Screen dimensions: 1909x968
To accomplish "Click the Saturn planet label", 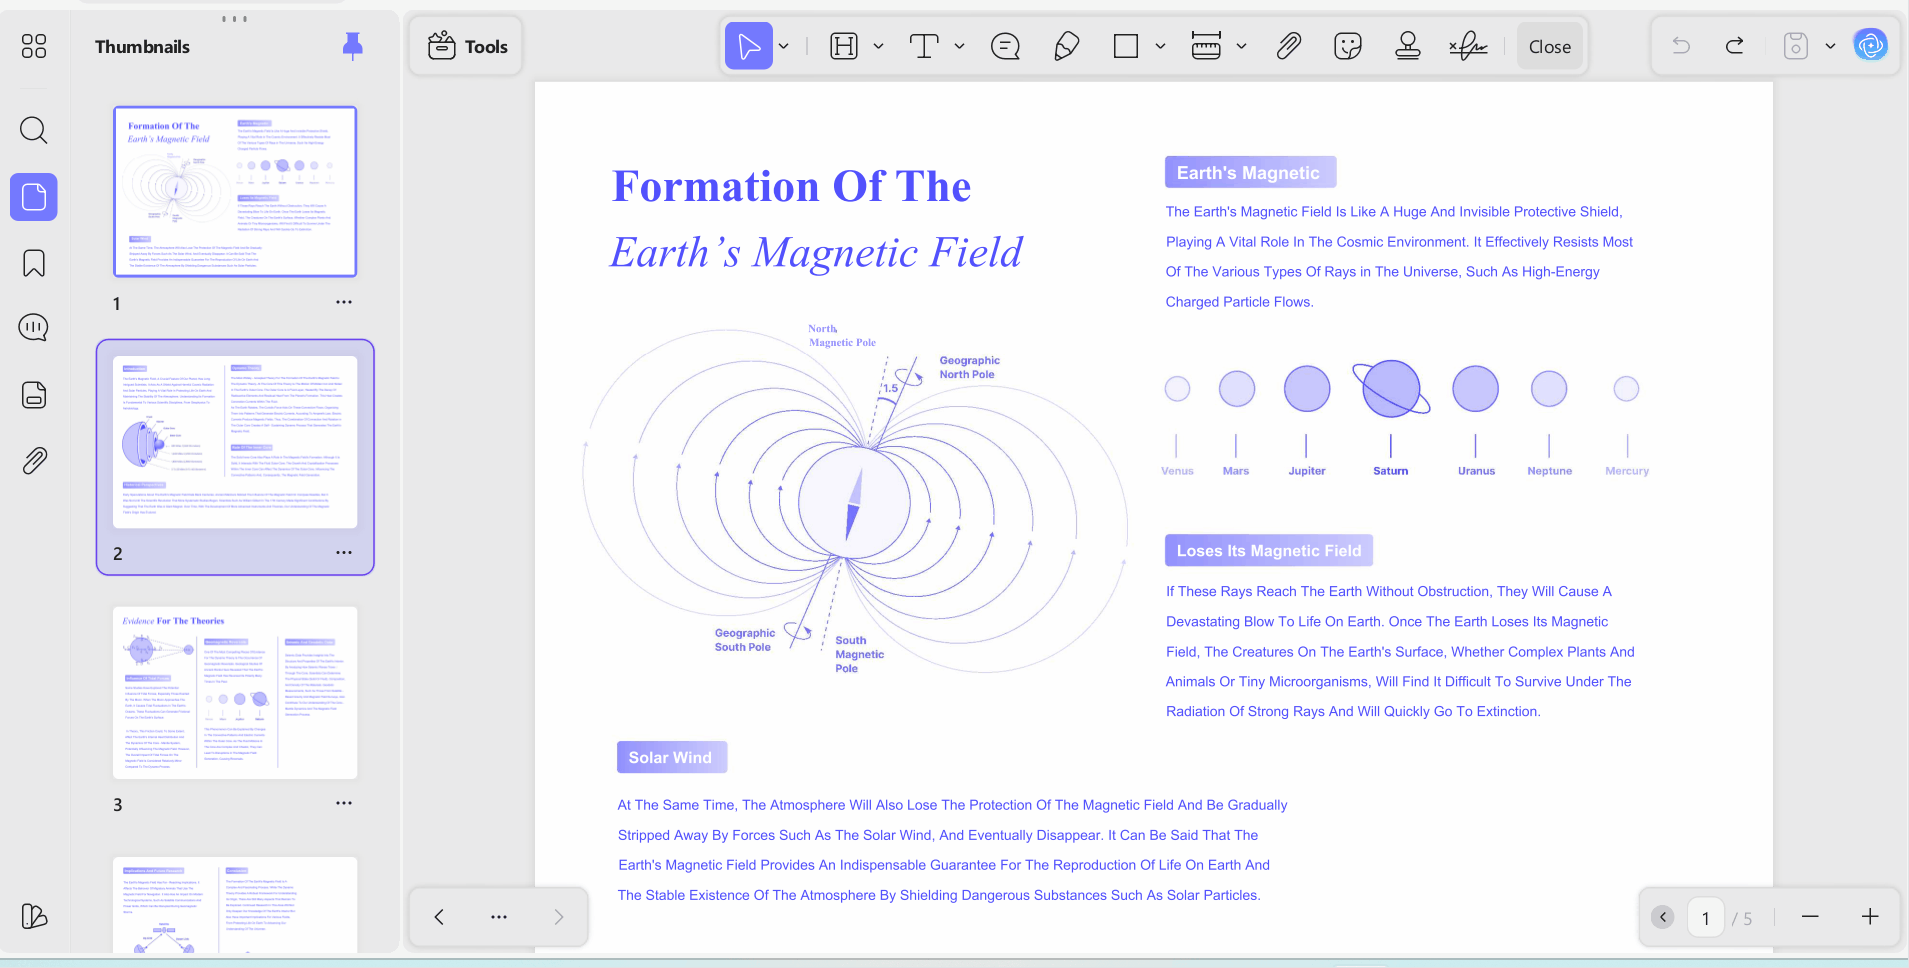I will coord(1391,471).
